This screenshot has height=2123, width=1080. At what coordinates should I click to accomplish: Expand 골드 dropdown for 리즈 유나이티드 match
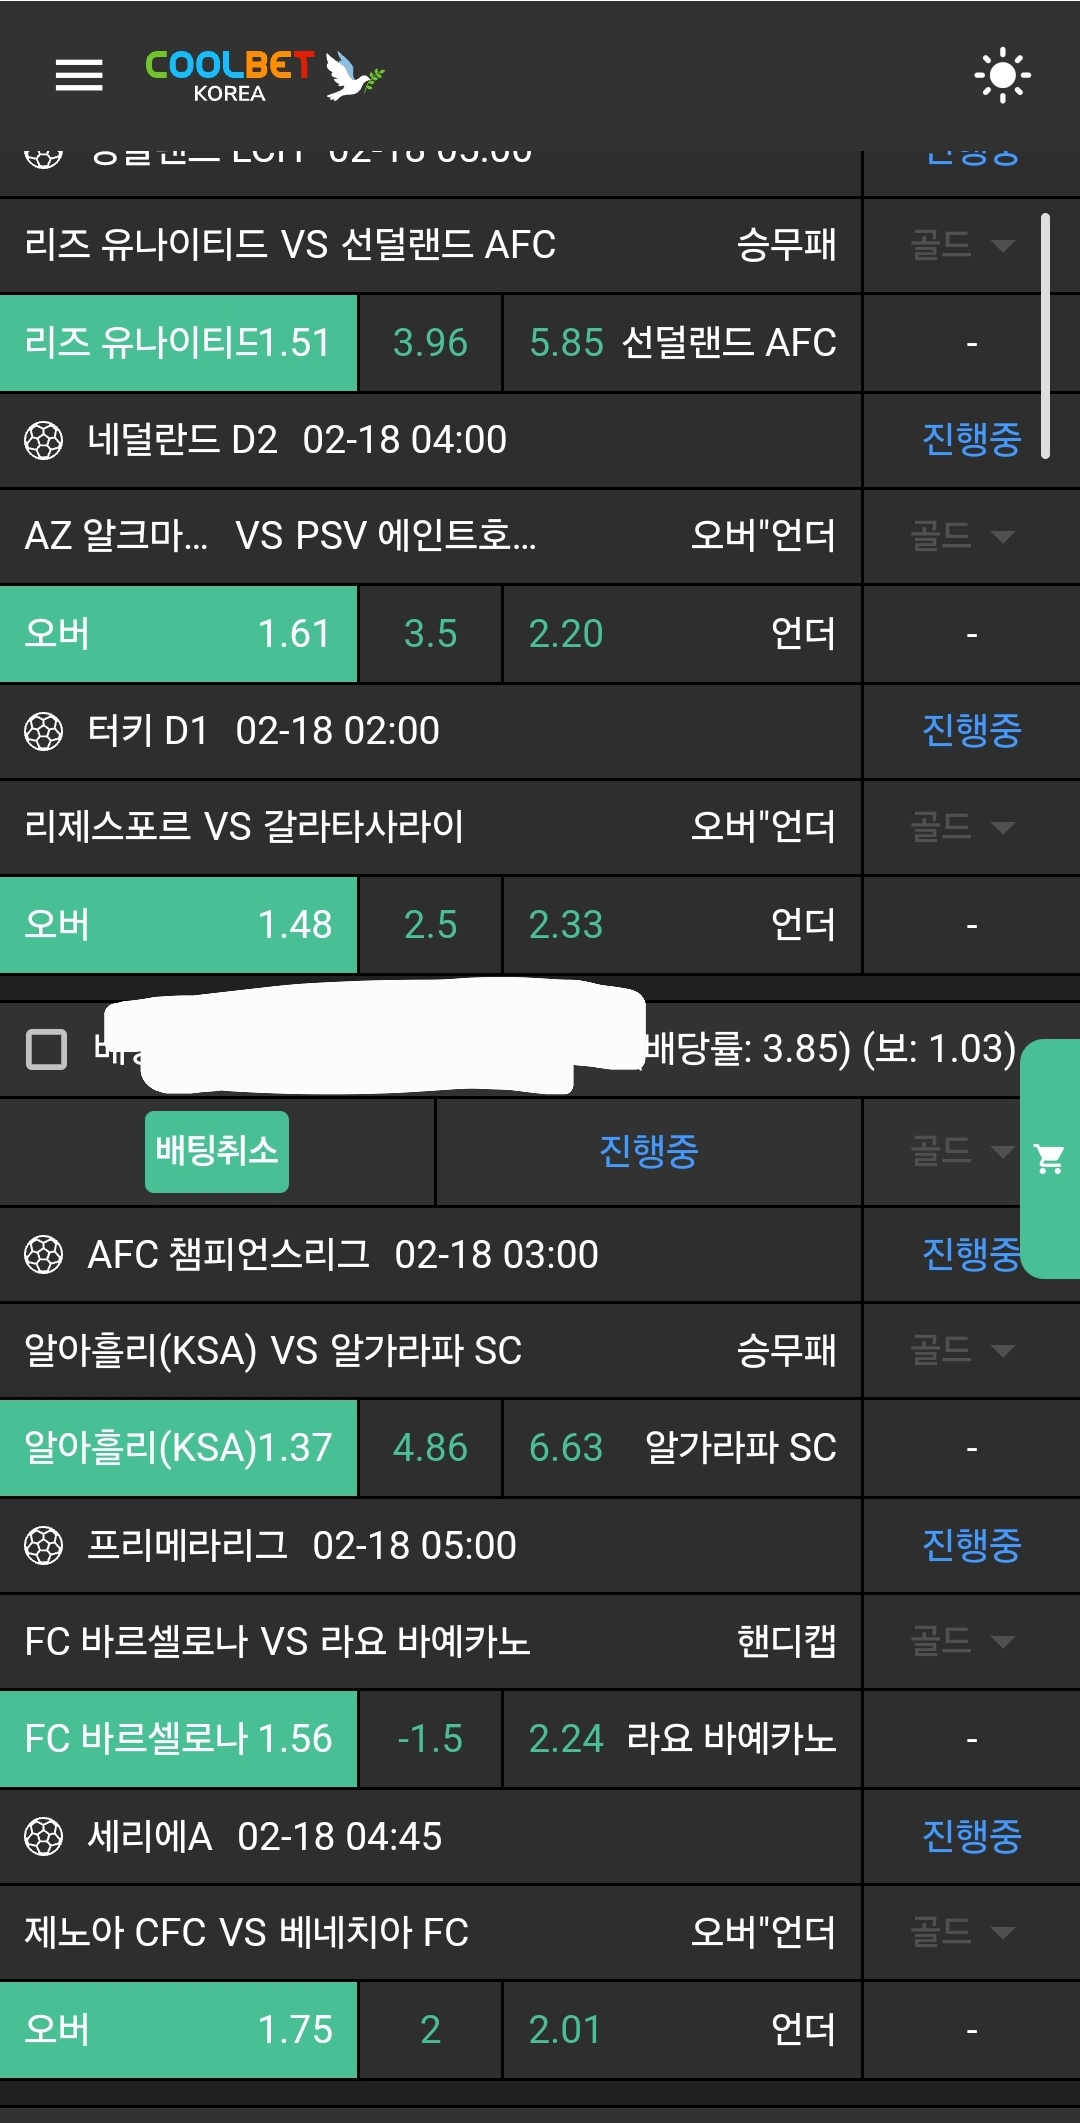[x=962, y=245]
